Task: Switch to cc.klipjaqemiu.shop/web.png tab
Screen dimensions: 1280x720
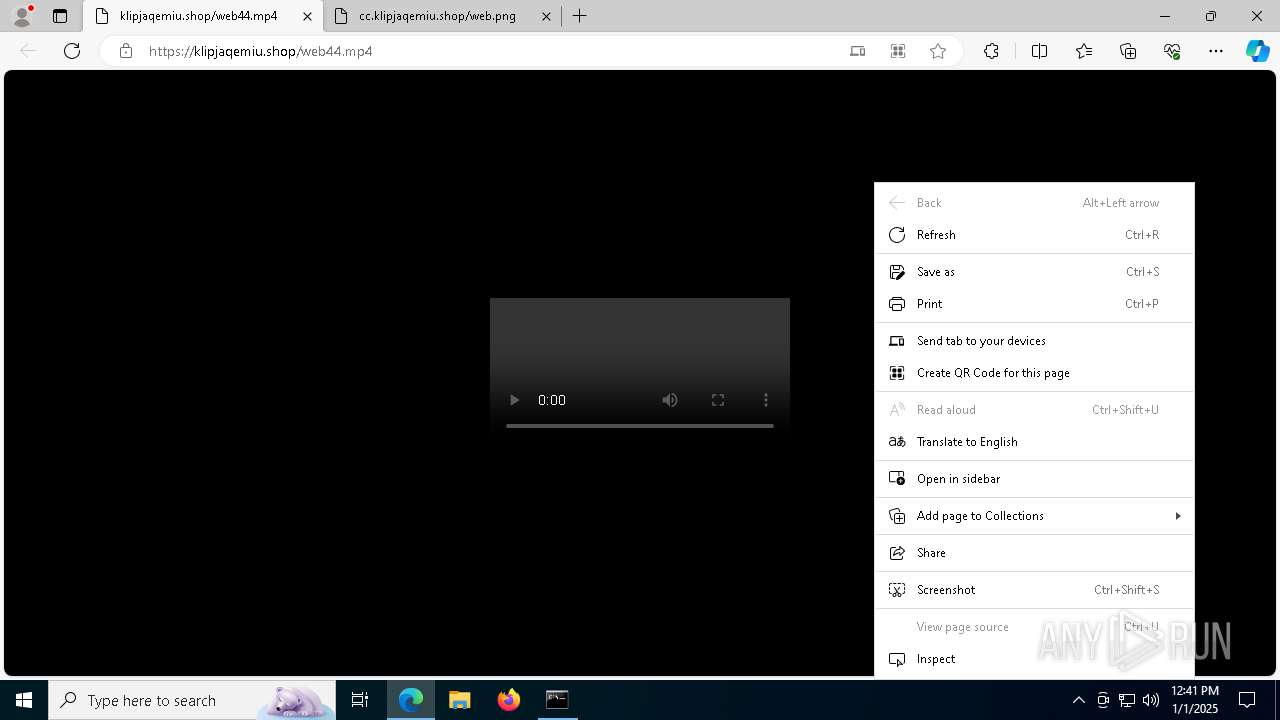Action: point(443,16)
